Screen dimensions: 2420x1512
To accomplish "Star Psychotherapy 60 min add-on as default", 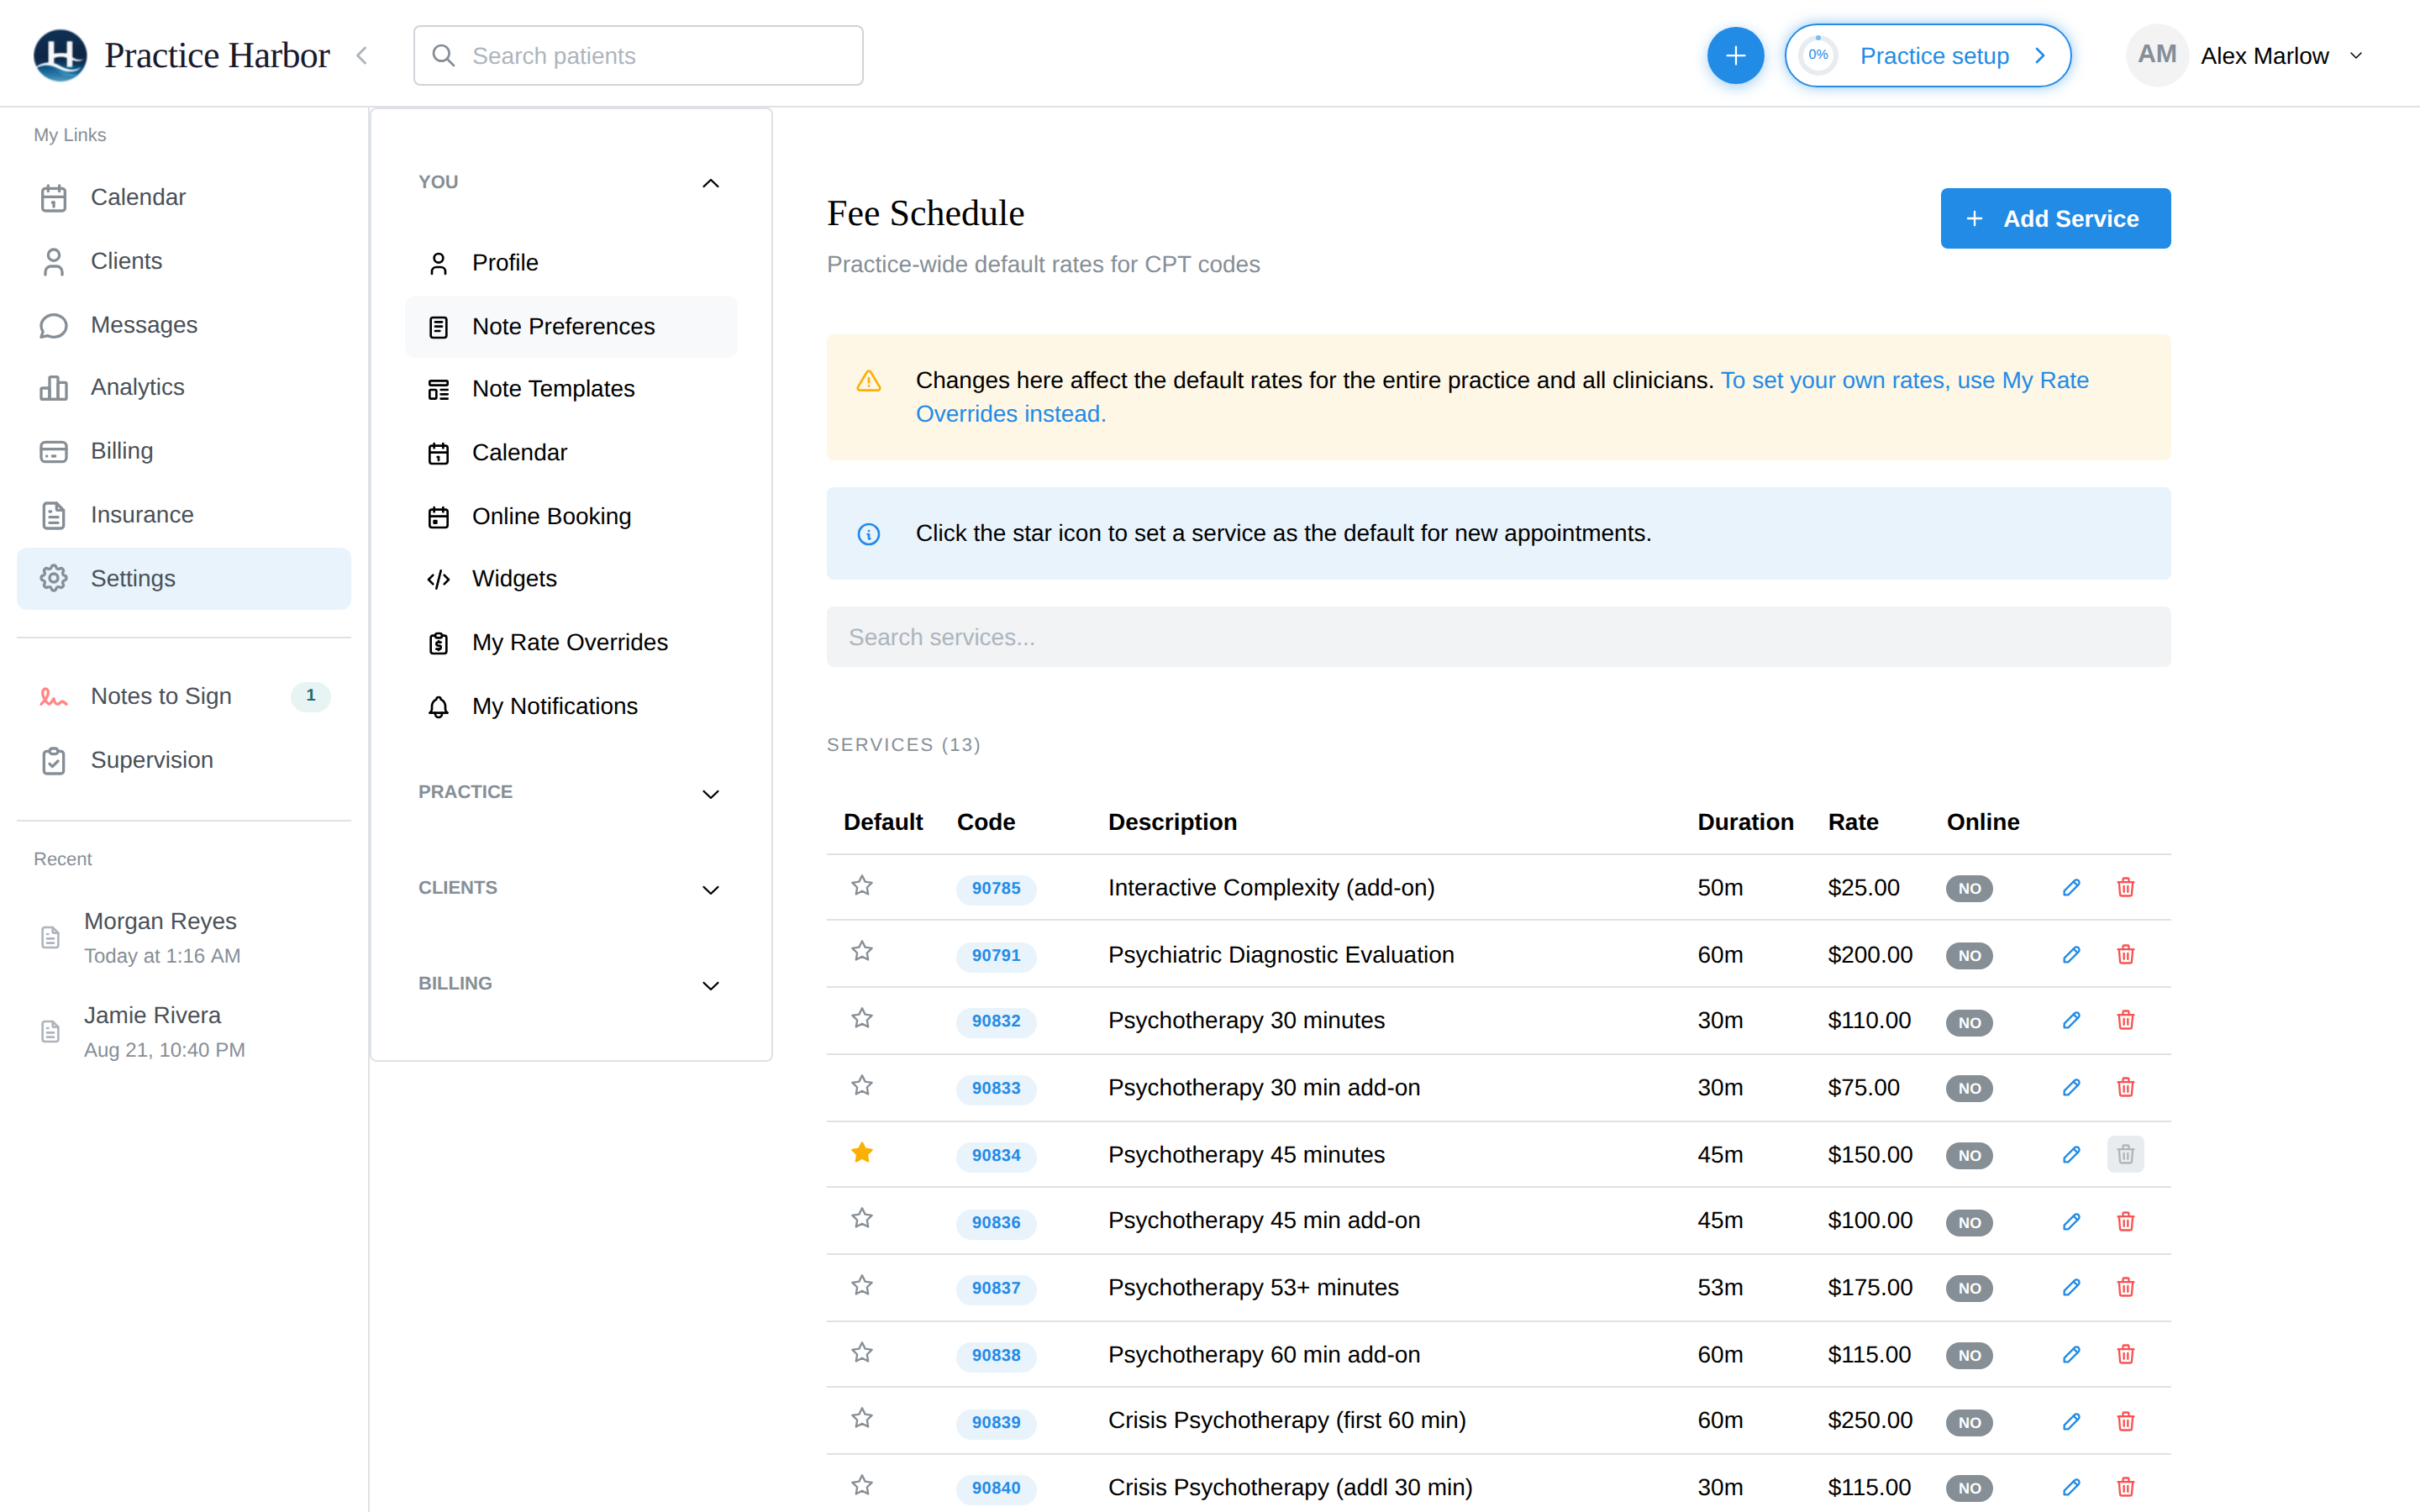I will [862, 1352].
